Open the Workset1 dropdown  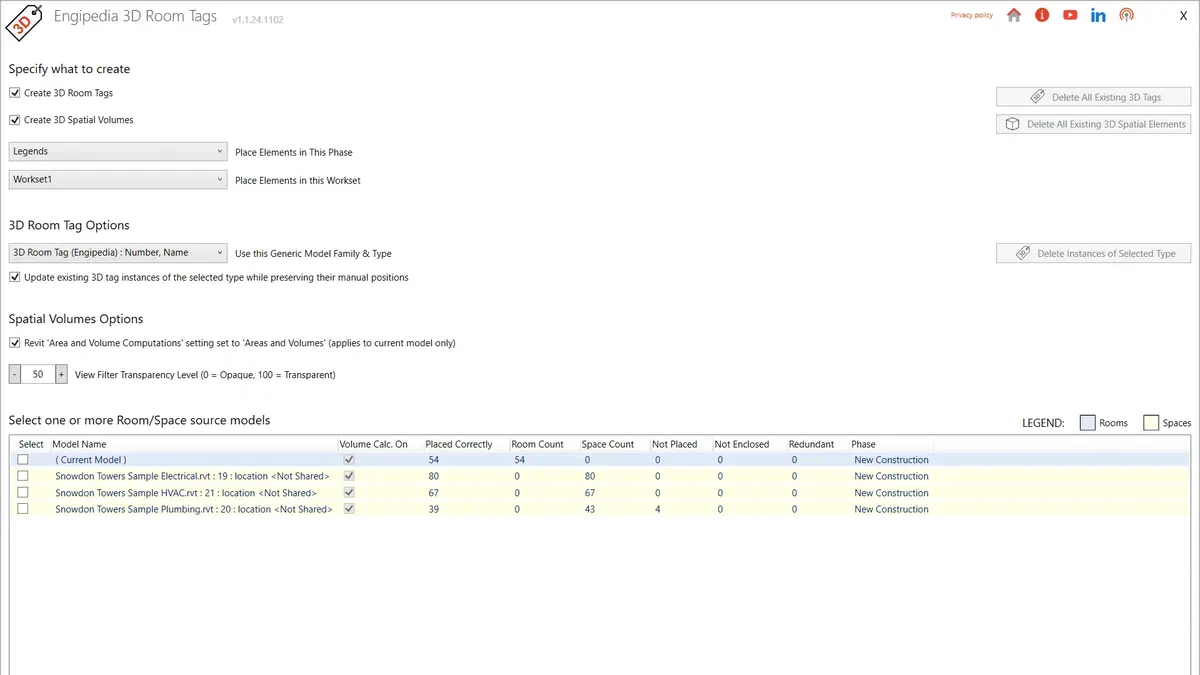(118, 180)
